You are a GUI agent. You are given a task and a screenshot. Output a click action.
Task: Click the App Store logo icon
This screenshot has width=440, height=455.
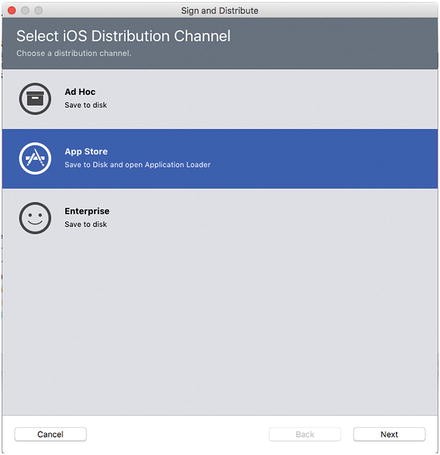[x=35, y=158]
